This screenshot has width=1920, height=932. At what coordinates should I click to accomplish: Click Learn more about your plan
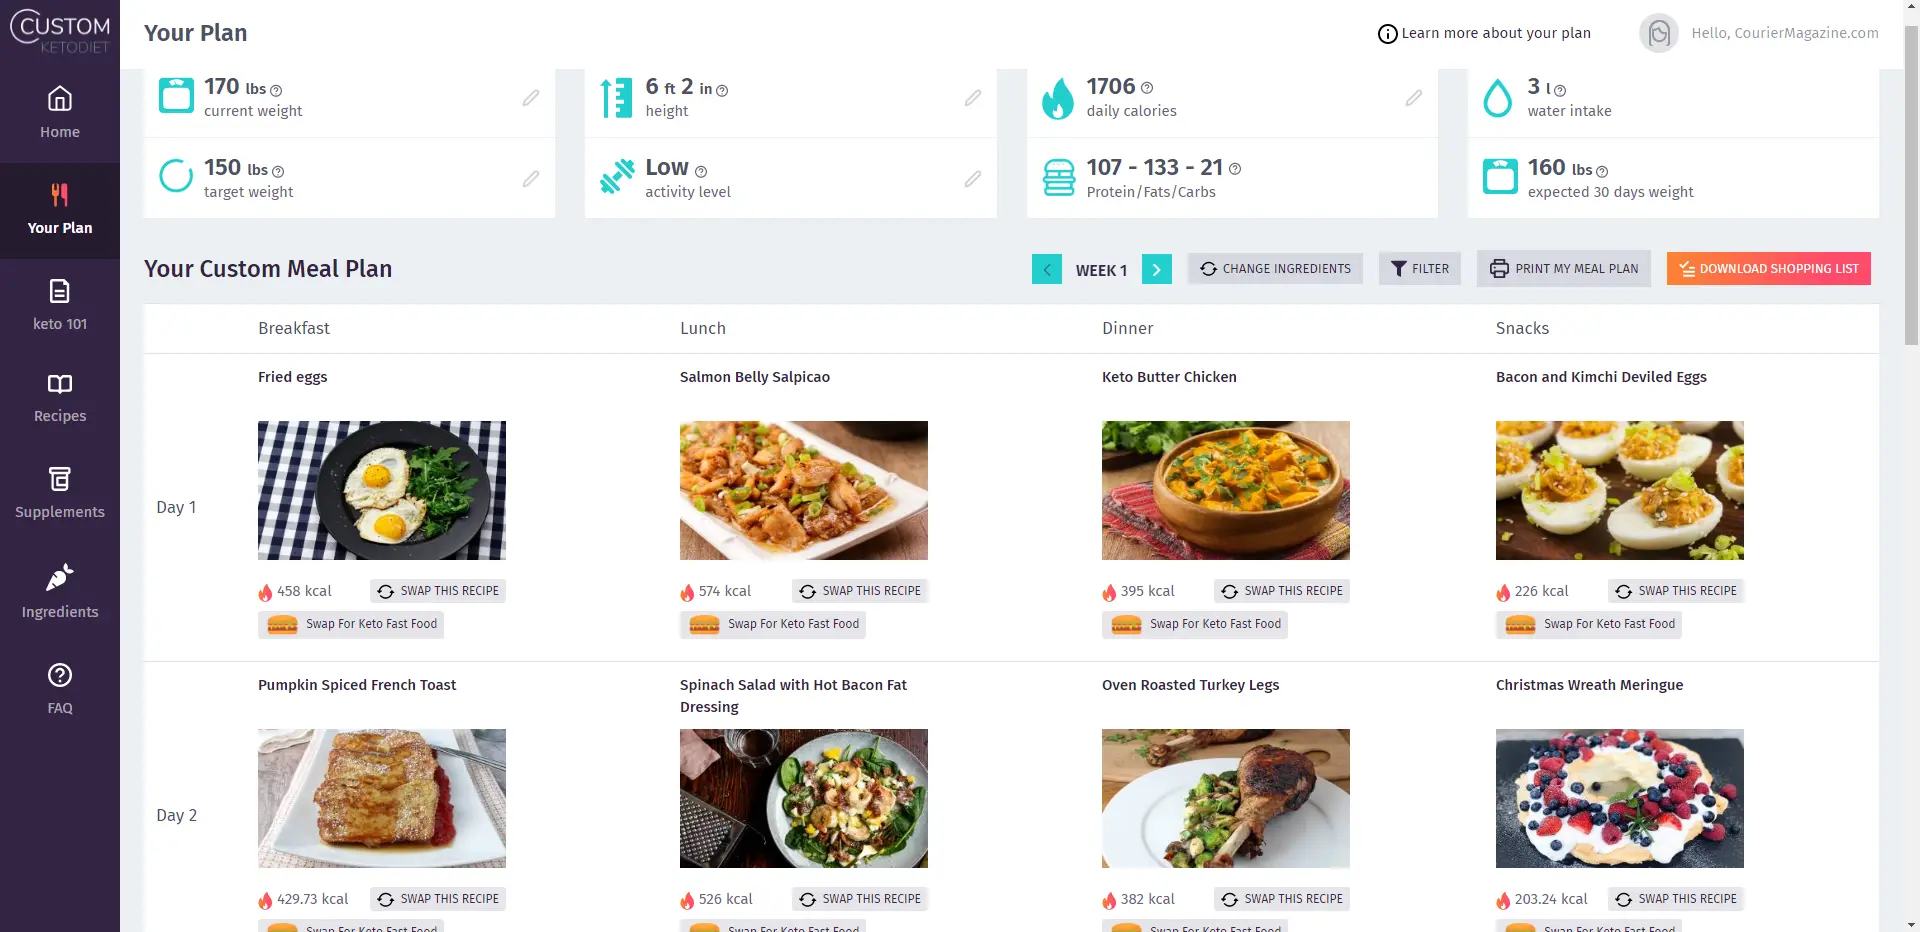coord(1485,33)
